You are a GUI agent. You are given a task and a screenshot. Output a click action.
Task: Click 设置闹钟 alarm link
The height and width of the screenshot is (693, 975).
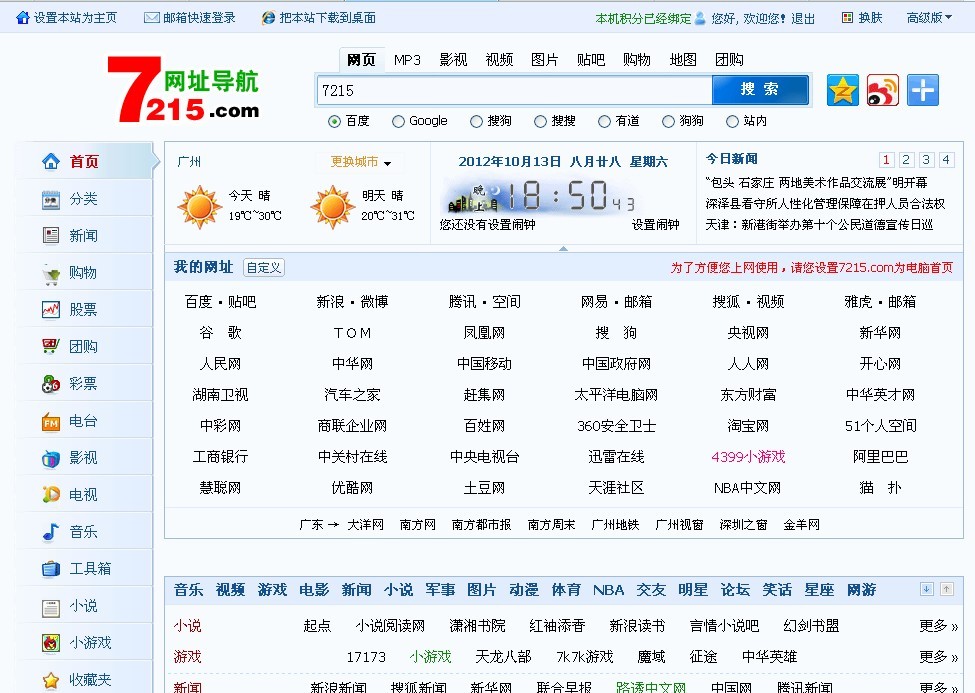coord(655,225)
